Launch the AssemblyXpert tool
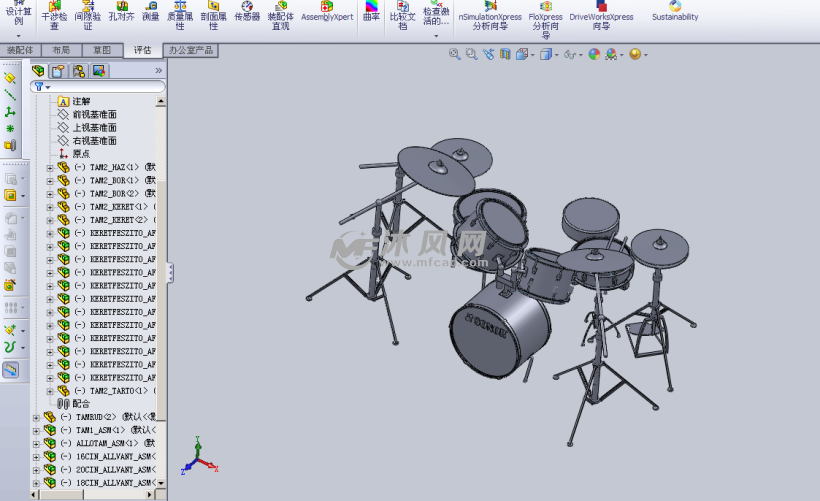The height and width of the screenshot is (501, 820). click(x=326, y=11)
